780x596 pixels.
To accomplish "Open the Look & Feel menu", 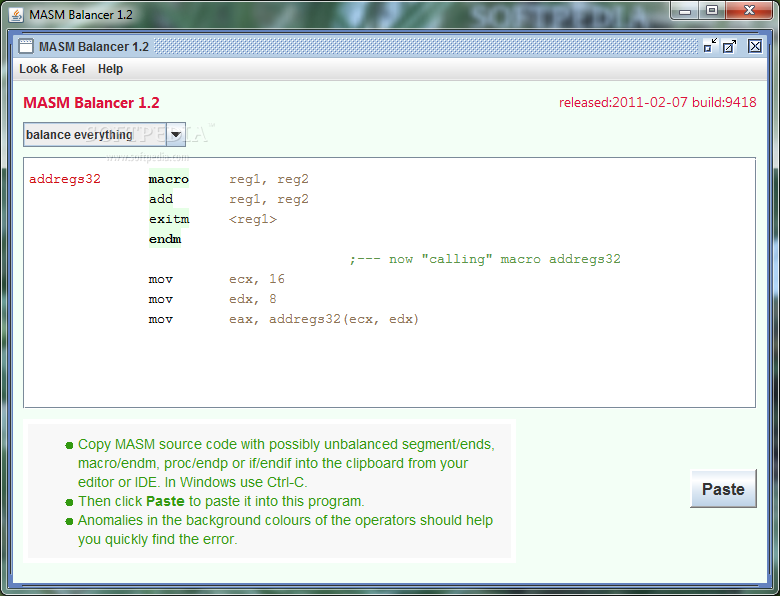I will pos(52,69).
